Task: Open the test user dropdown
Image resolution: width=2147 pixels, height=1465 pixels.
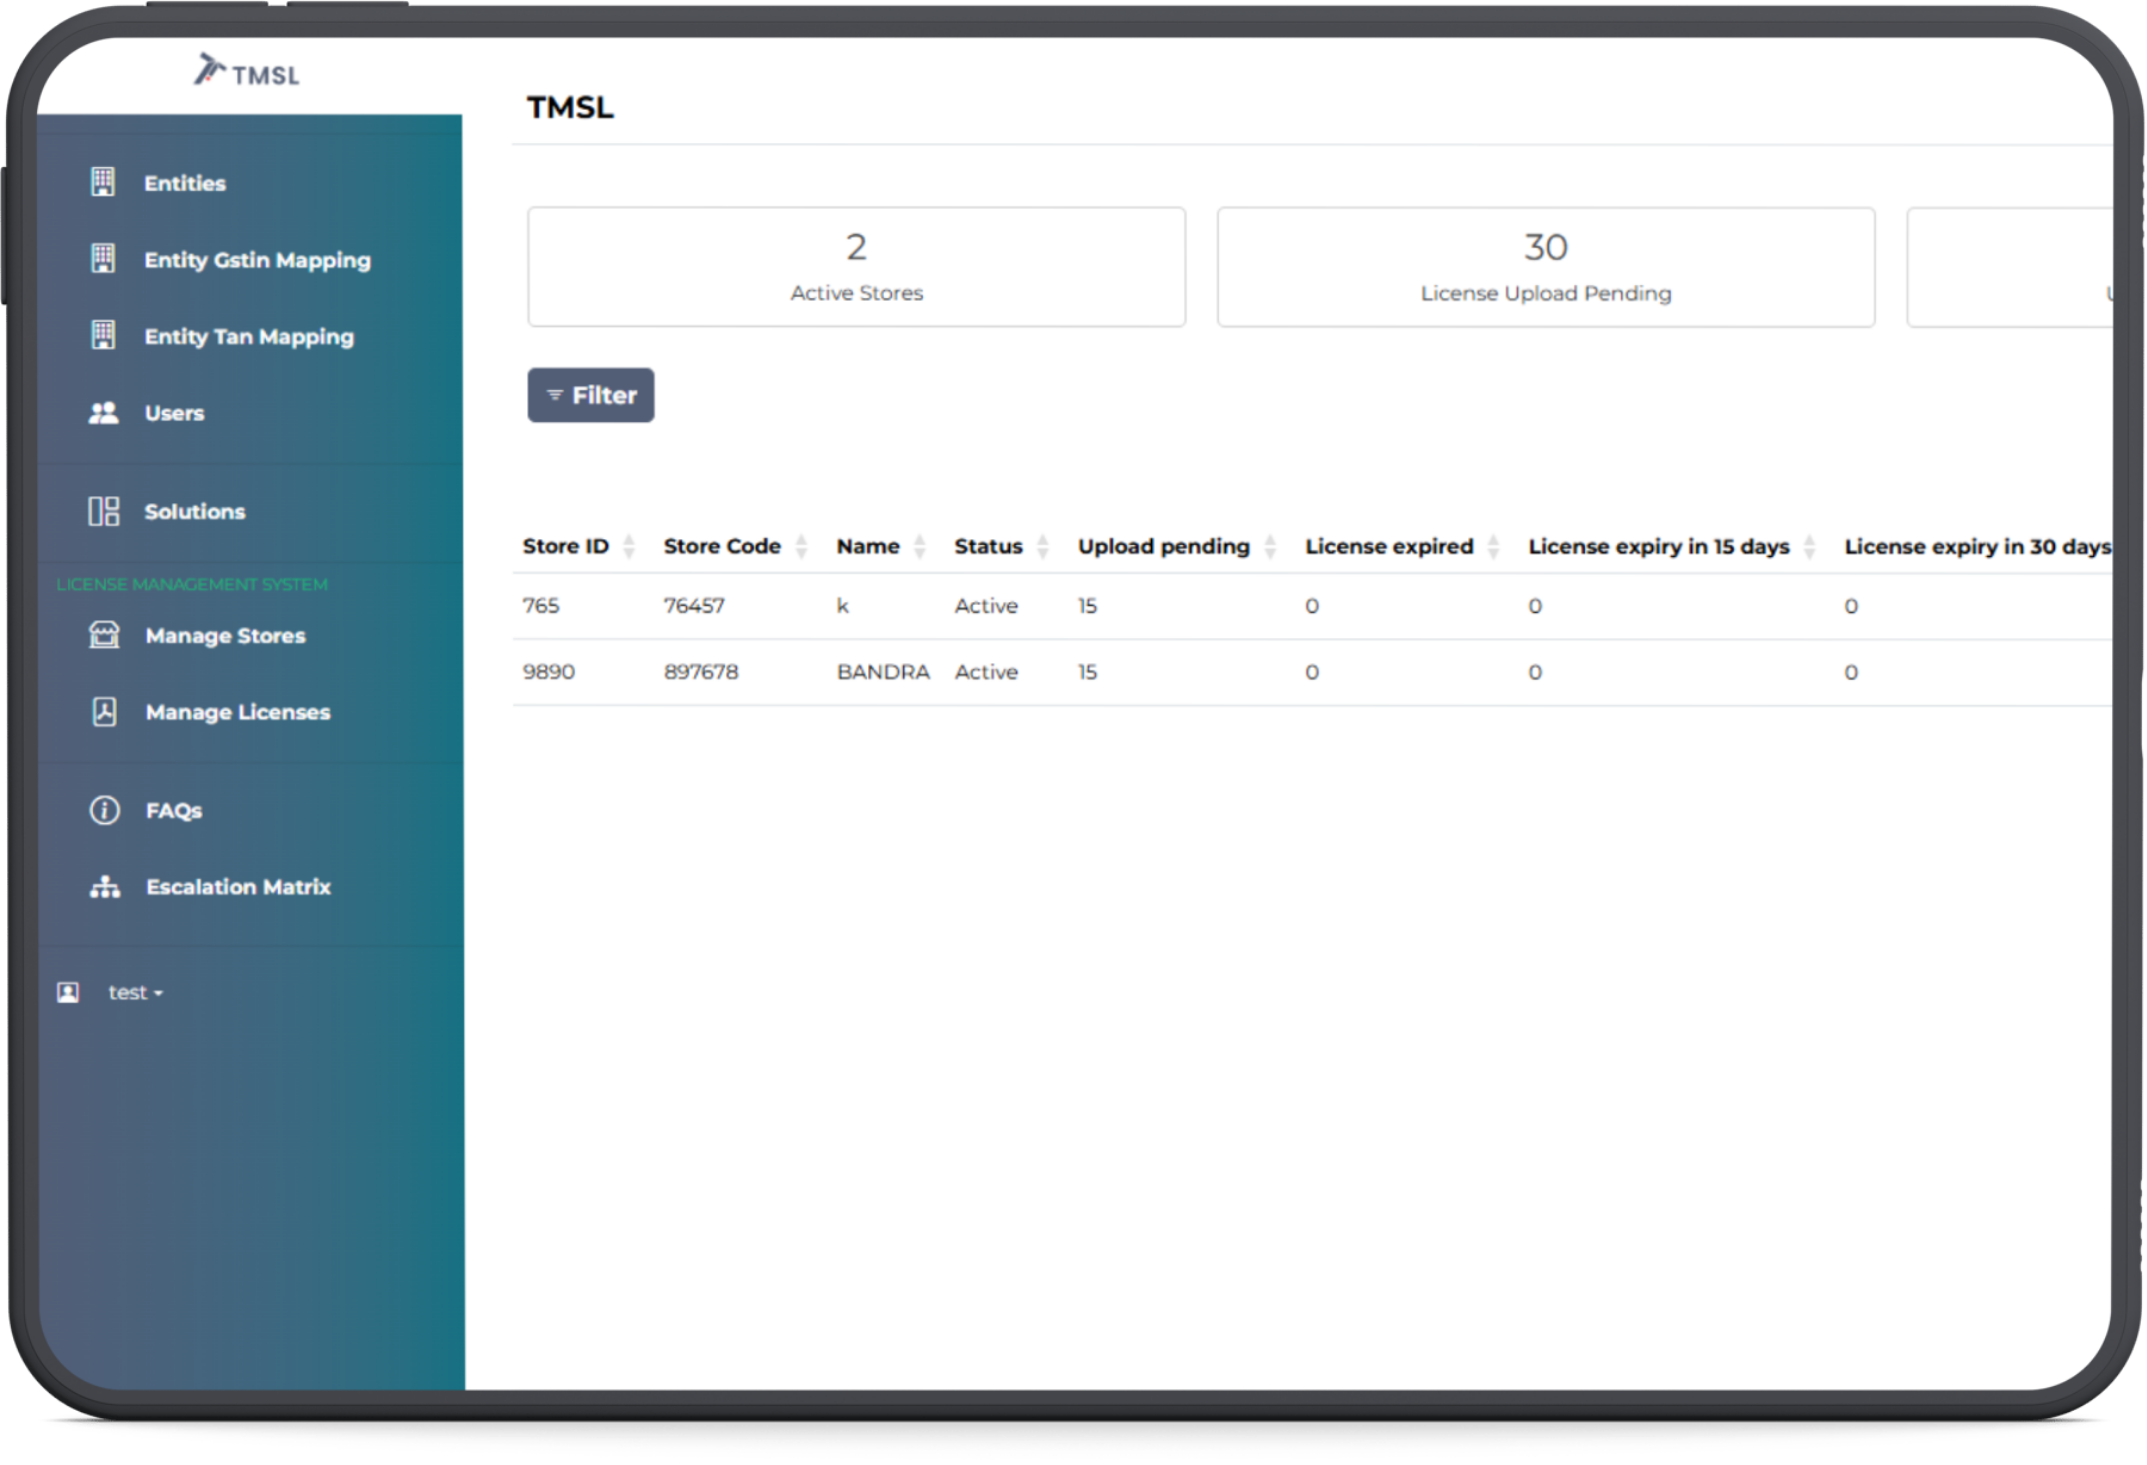Action: click(135, 993)
